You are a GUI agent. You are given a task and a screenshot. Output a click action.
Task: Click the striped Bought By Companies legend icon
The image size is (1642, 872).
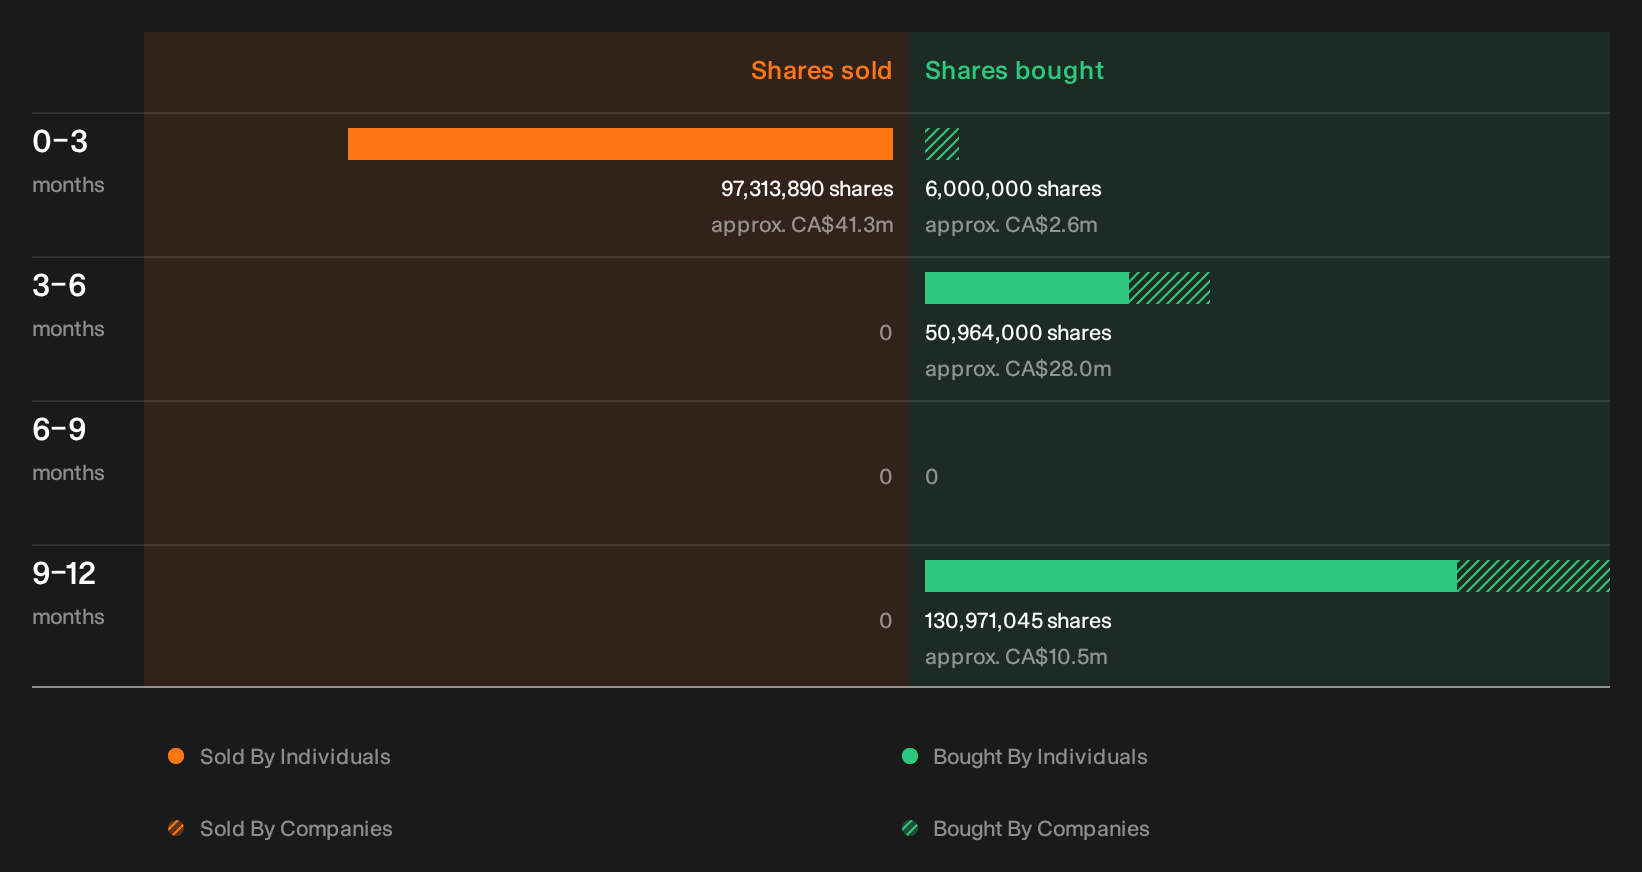click(910, 828)
